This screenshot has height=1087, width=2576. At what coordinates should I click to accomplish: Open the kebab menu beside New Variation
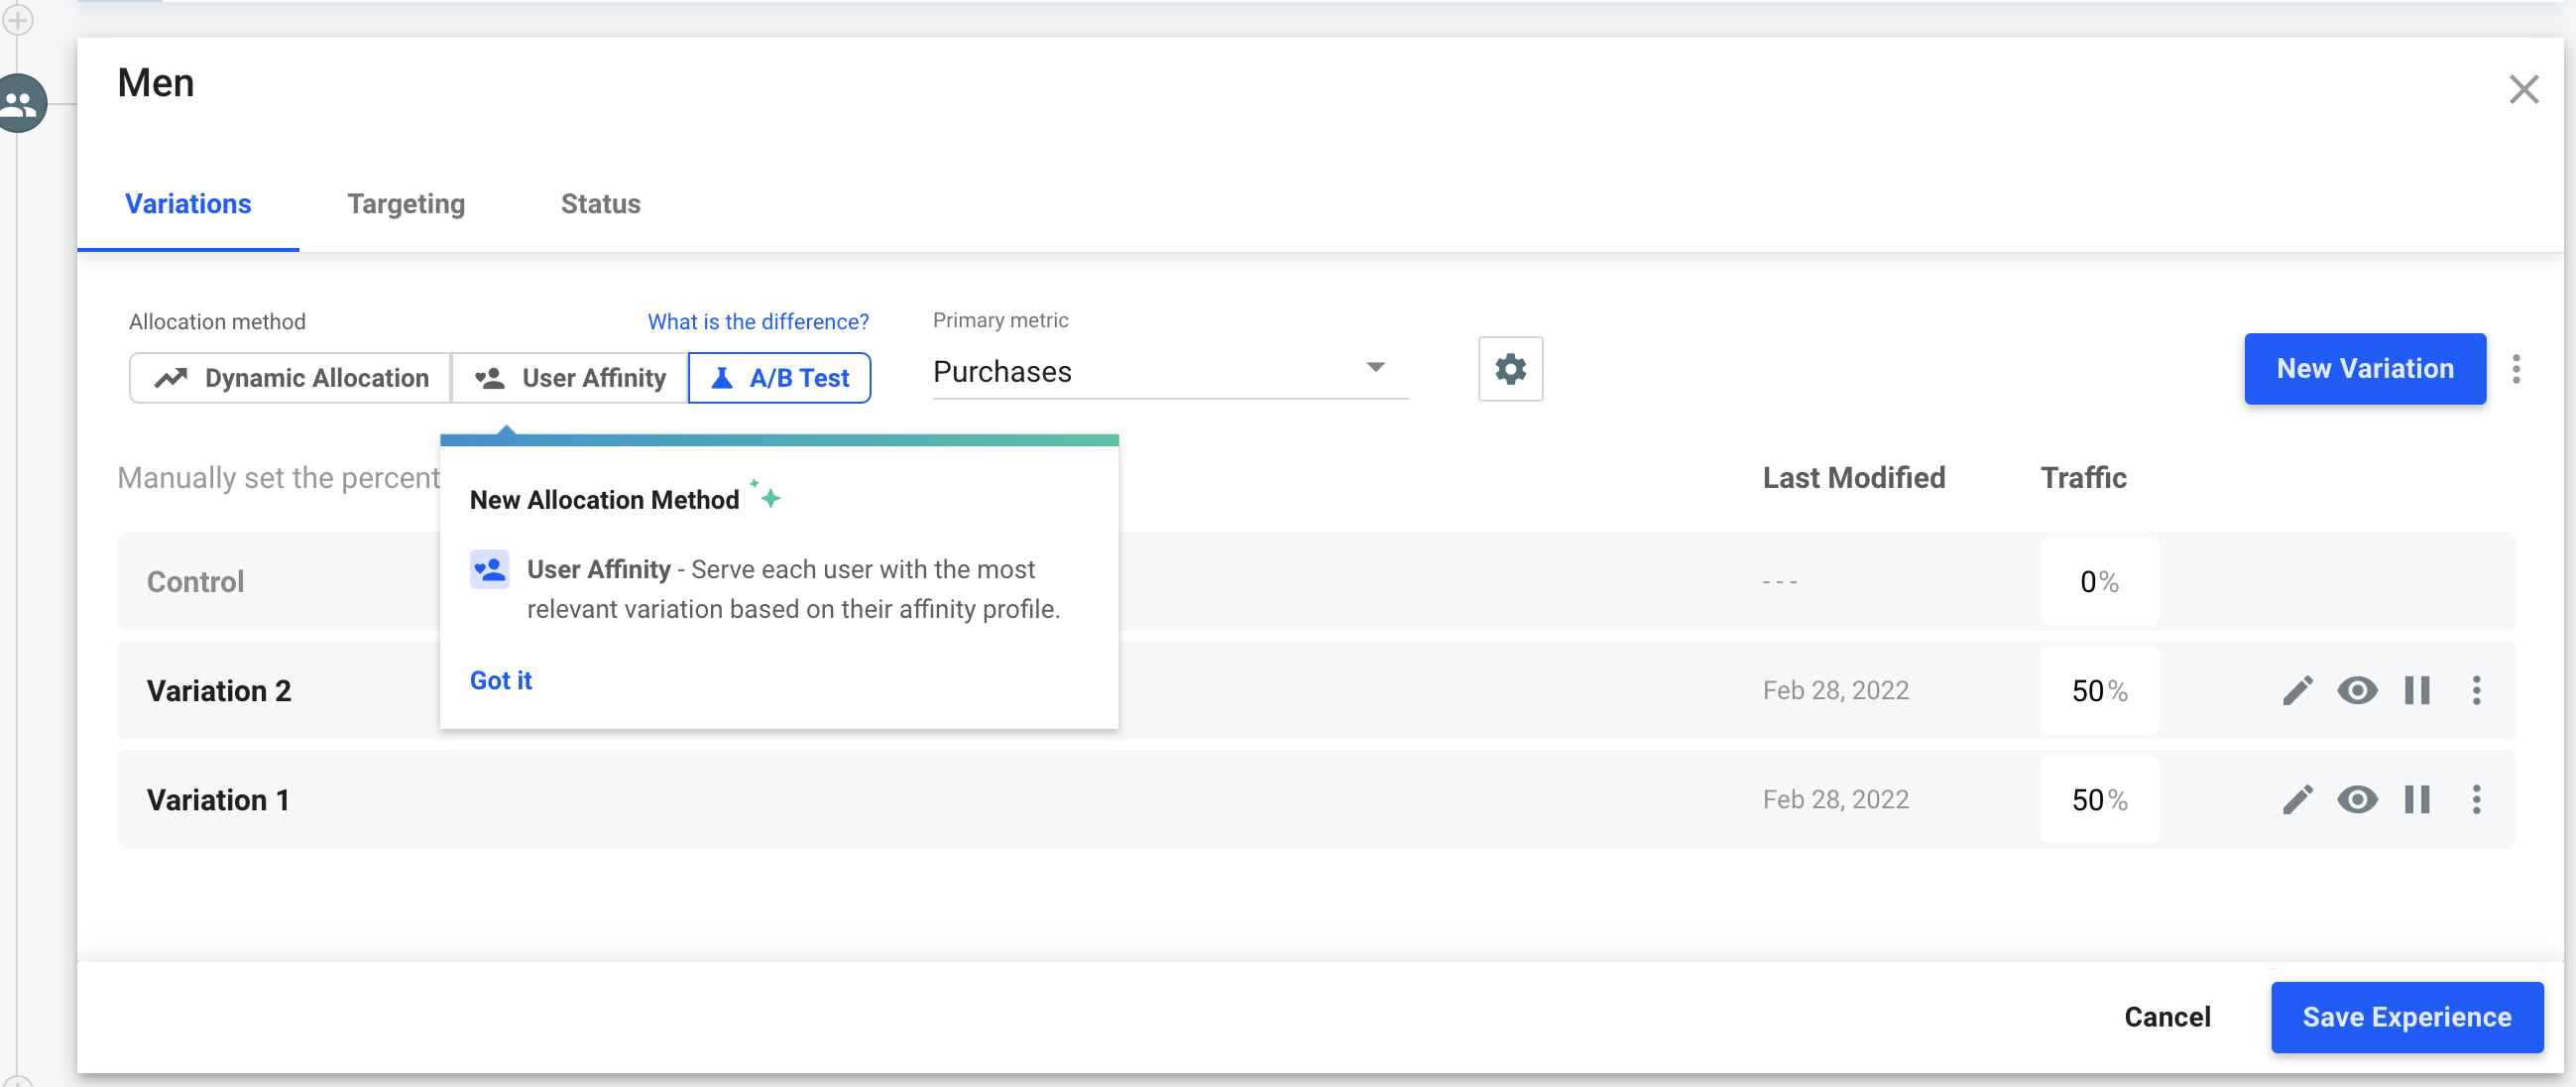tap(2516, 369)
